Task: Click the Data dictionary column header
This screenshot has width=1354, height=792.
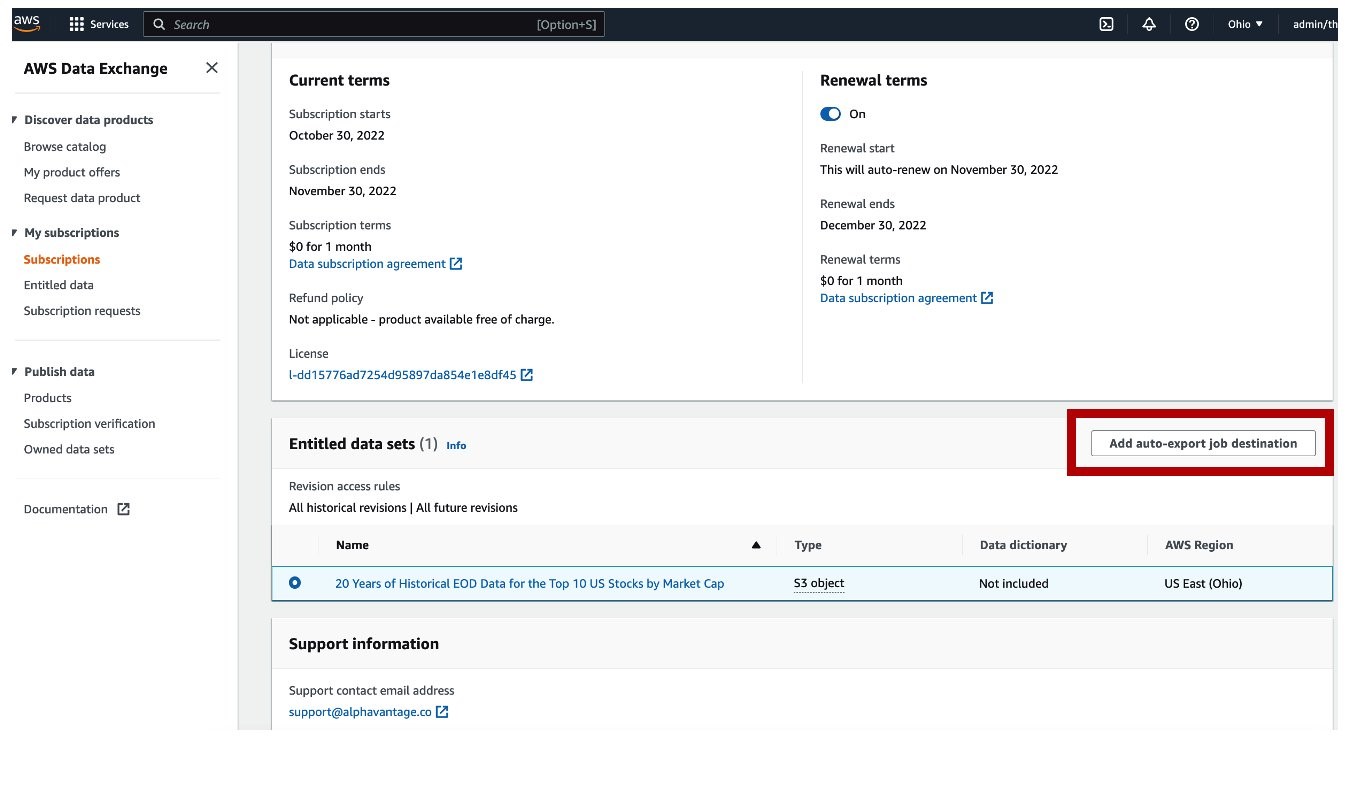Action: pyautogui.click(x=1023, y=545)
